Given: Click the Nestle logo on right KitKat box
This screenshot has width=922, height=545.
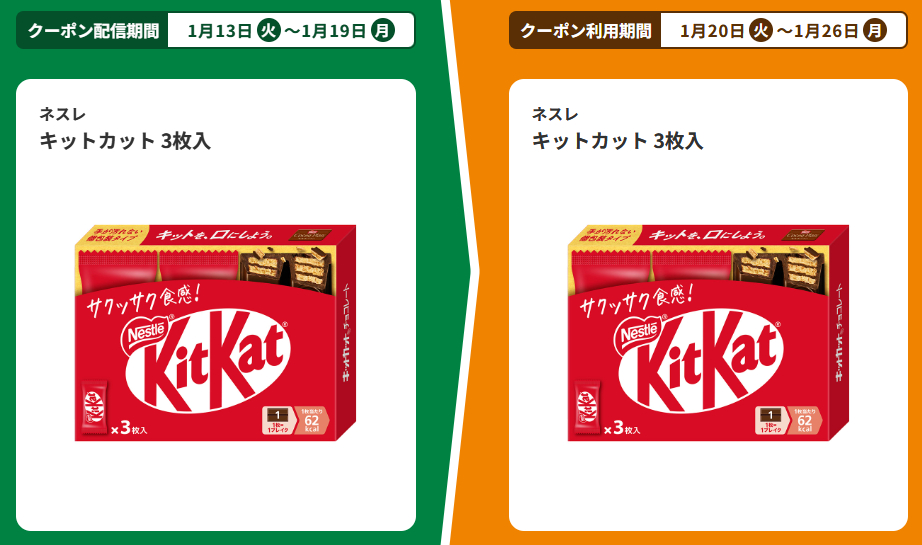Looking at the screenshot, I should pos(640,334).
